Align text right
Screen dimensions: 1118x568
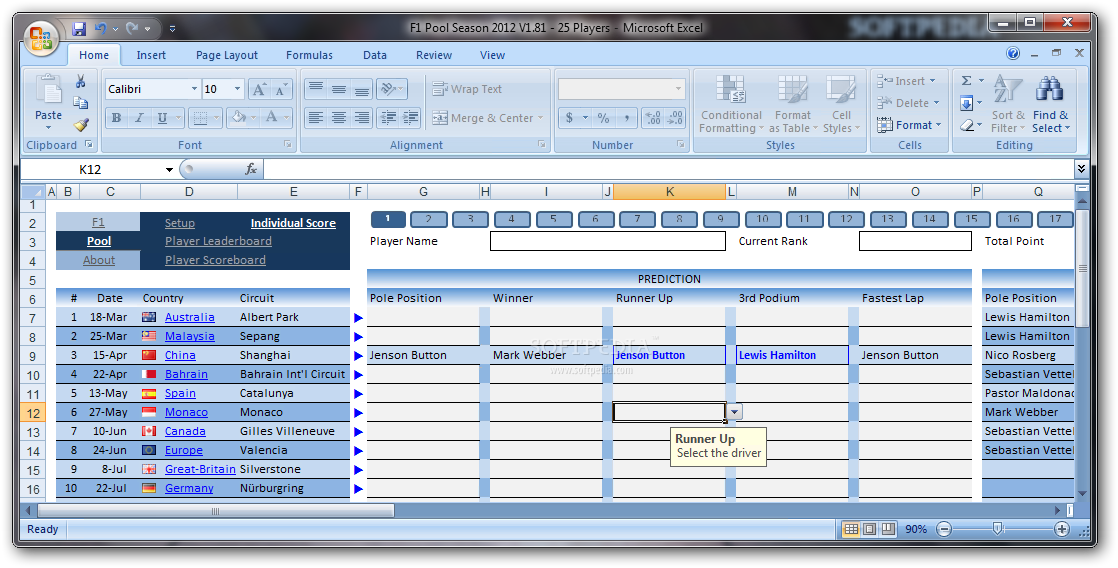pos(362,118)
